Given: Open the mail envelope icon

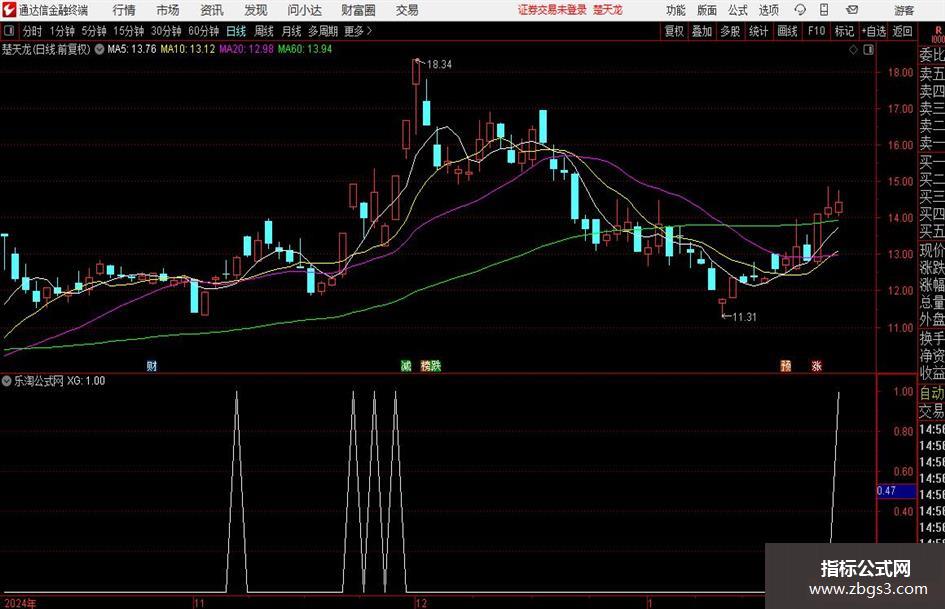Looking at the screenshot, I should 852,10.
